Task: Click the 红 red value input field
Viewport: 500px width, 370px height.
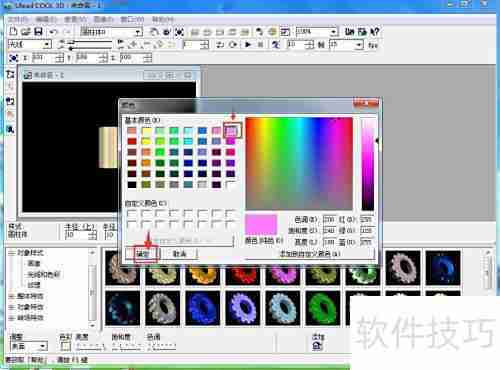Action: [x=366, y=220]
